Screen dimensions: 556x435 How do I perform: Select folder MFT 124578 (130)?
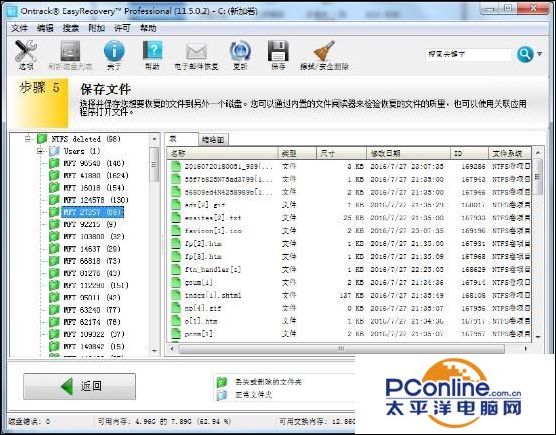pos(88,200)
